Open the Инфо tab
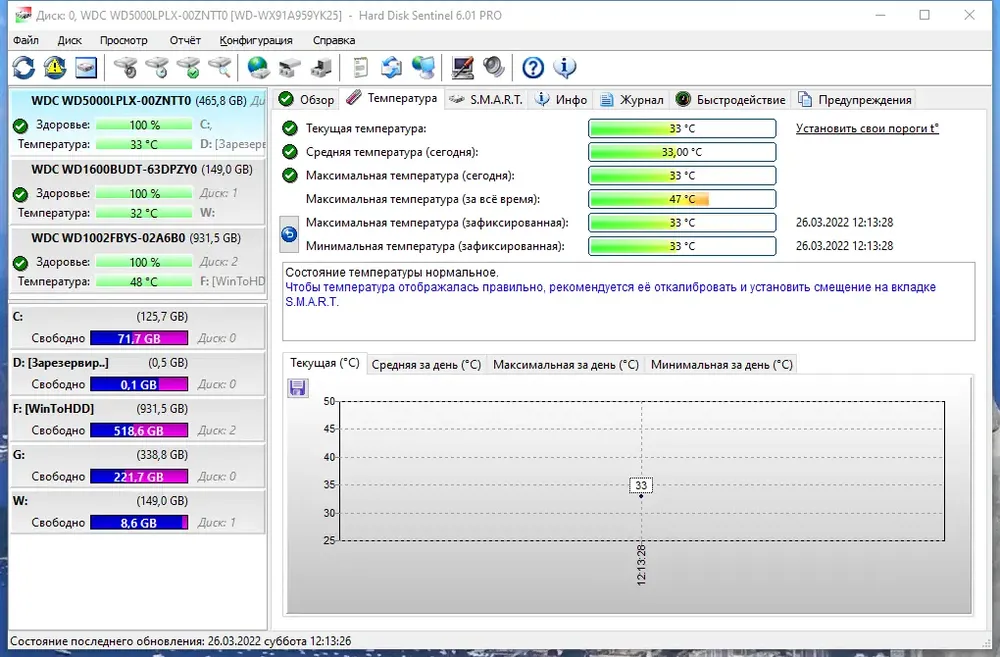The width and height of the screenshot is (1000, 657). [x=561, y=100]
